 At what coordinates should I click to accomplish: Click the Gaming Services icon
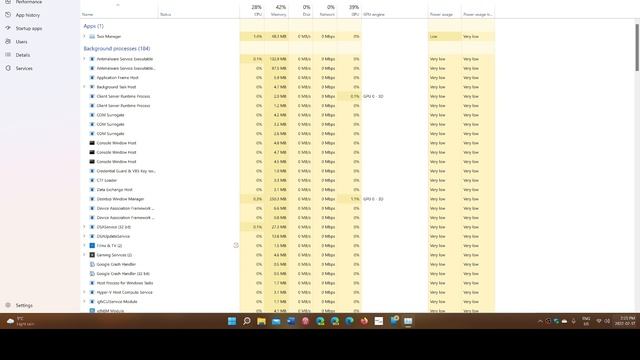point(92,255)
